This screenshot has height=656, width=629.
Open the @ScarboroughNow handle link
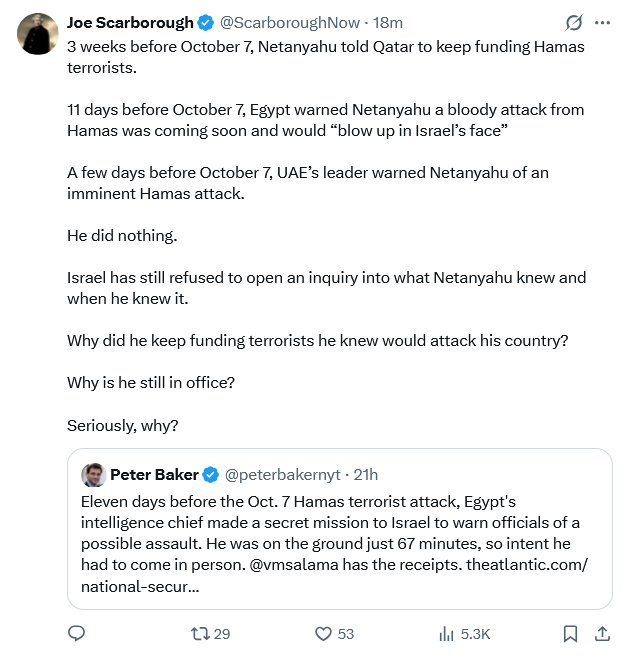coord(290,23)
